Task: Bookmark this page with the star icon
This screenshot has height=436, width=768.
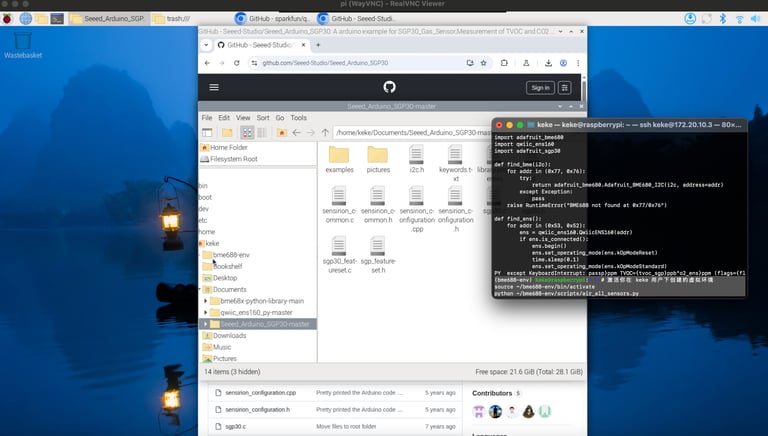Action: 483,63
